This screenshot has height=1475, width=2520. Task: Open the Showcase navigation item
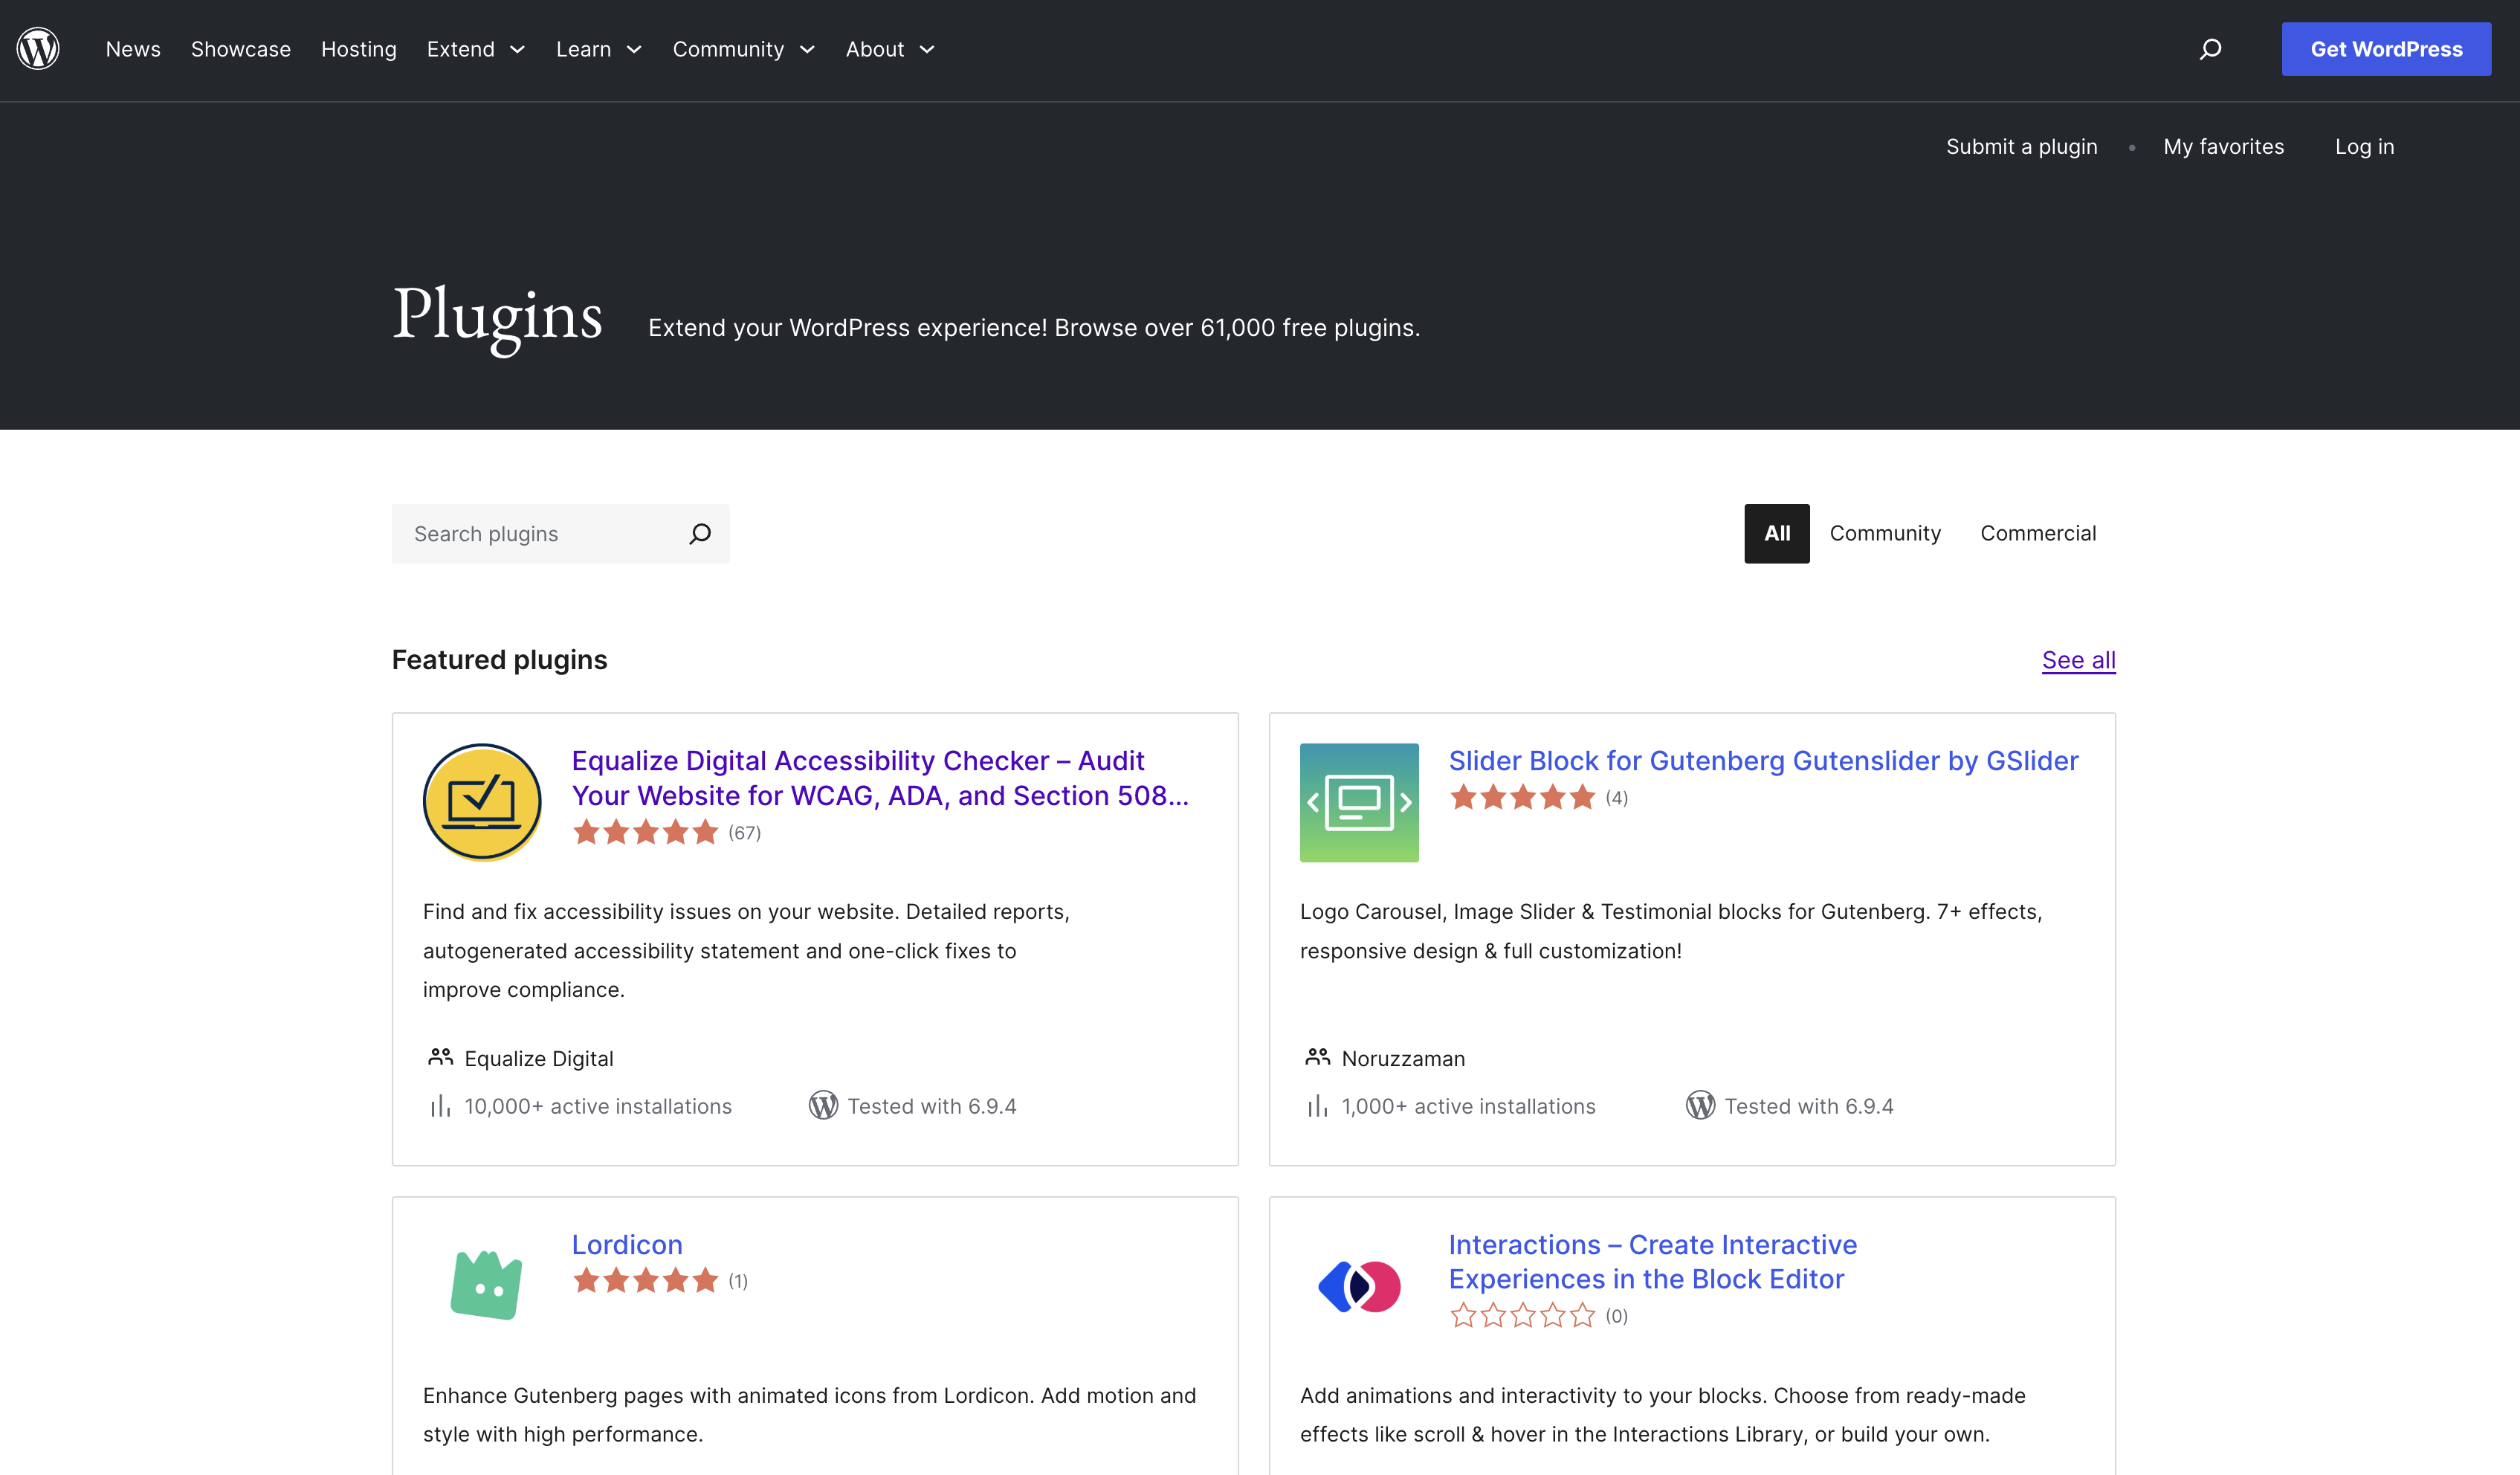[241, 49]
